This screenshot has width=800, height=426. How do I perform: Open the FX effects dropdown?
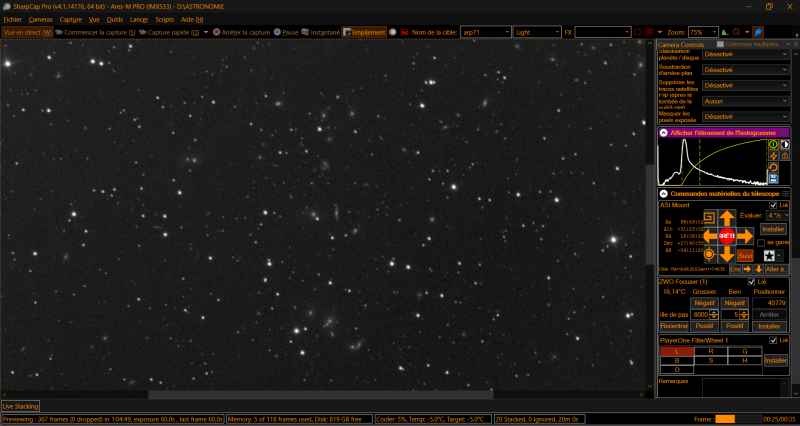603,32
